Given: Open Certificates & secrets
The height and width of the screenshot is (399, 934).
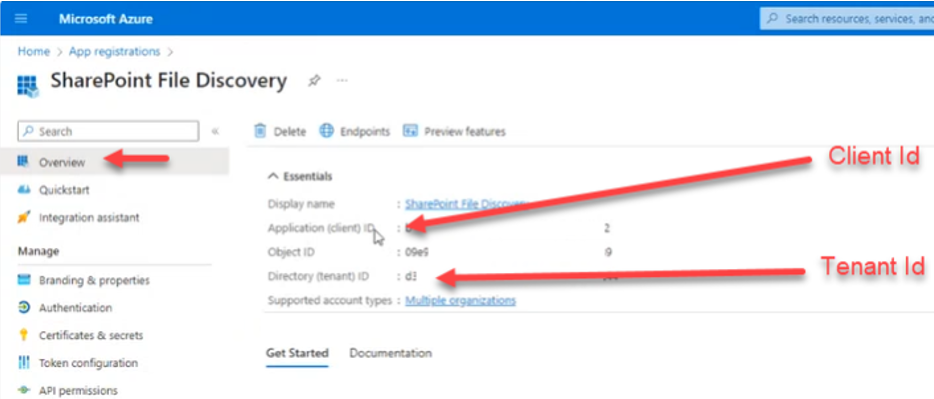Looking at the screenshot, I should pyautogui.click(x=91, y=336).
